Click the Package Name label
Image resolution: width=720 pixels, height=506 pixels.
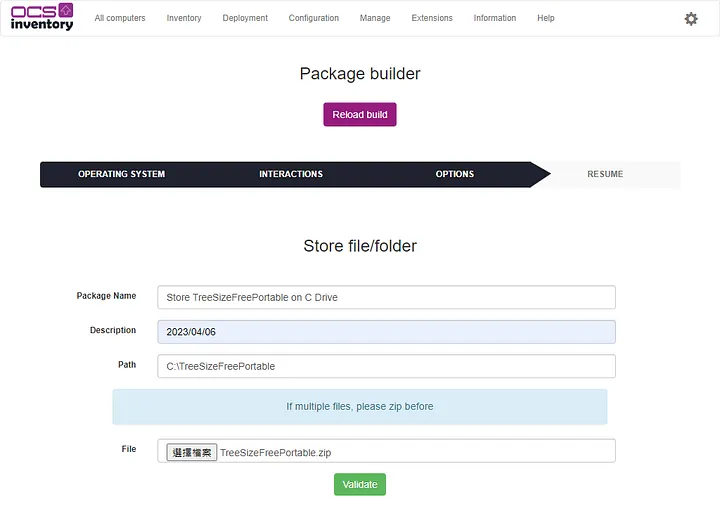click(106, 296)
